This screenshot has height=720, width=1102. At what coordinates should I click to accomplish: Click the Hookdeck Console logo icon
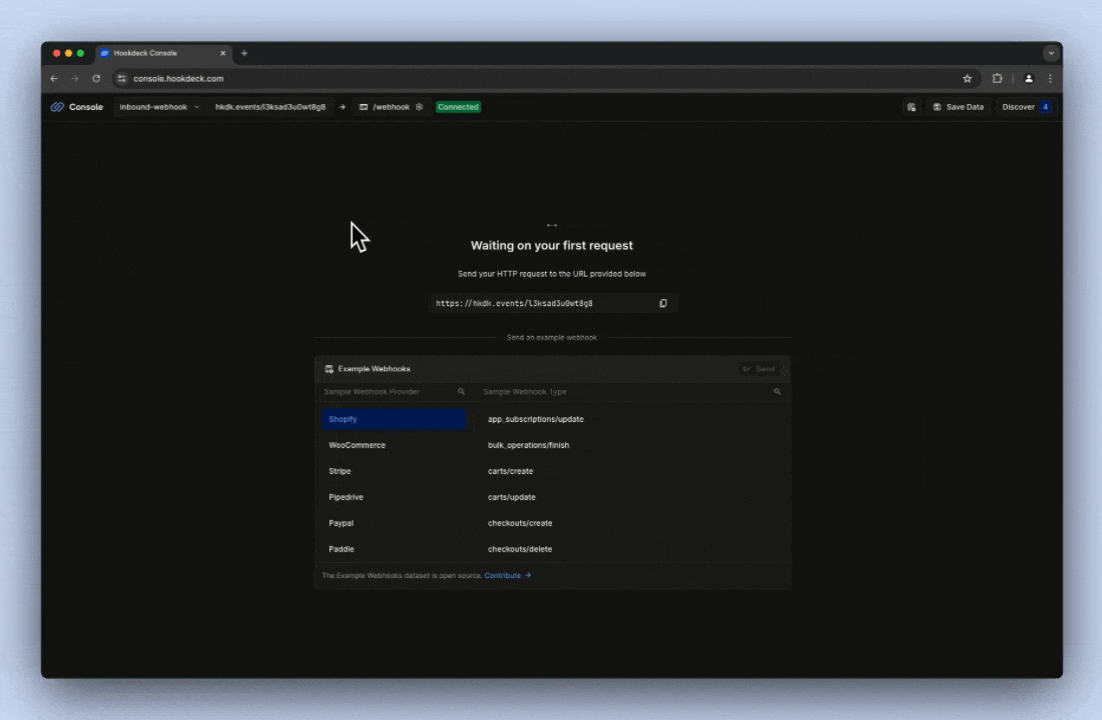pos(58,107)
